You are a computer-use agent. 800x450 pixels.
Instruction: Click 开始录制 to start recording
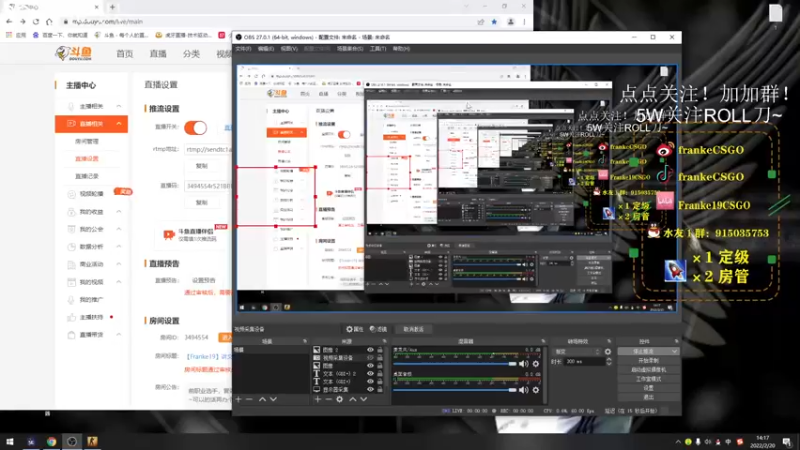648,361
